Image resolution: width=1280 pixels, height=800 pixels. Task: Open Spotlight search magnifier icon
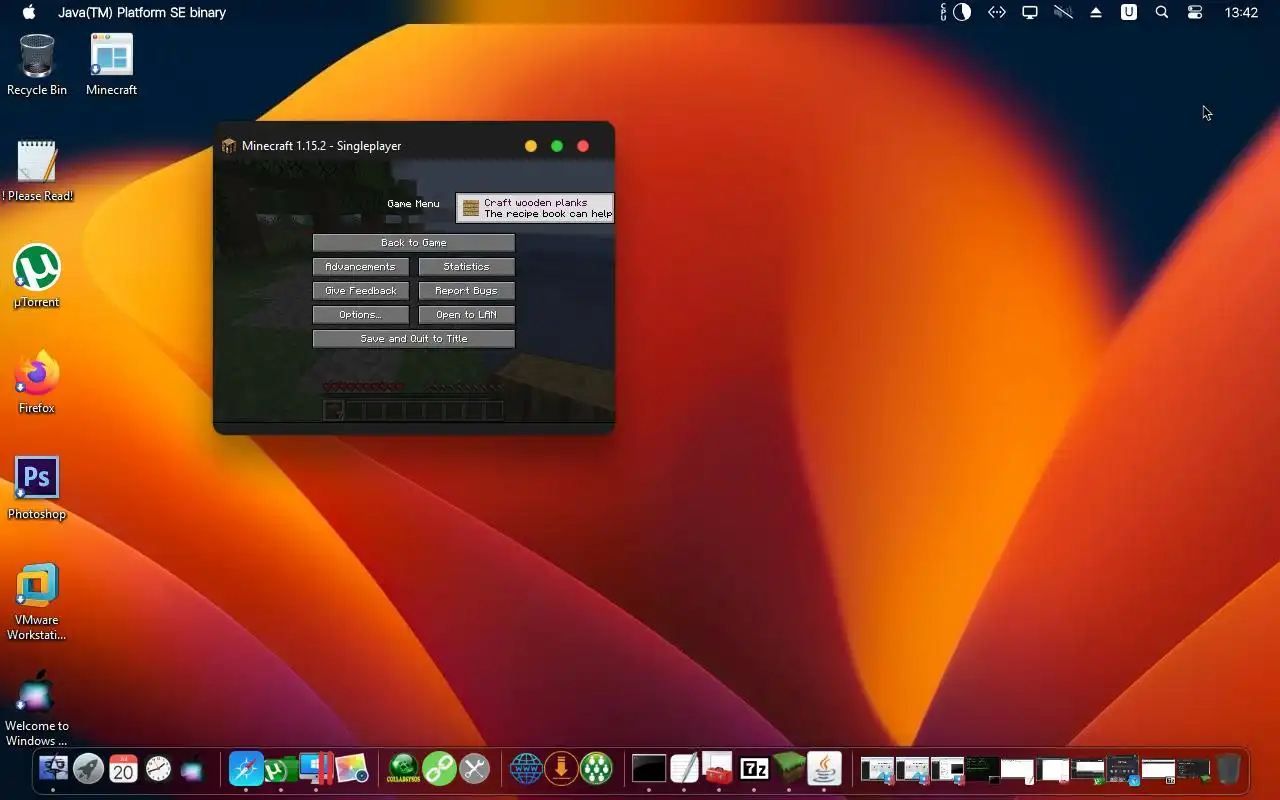click(1162, 12)
